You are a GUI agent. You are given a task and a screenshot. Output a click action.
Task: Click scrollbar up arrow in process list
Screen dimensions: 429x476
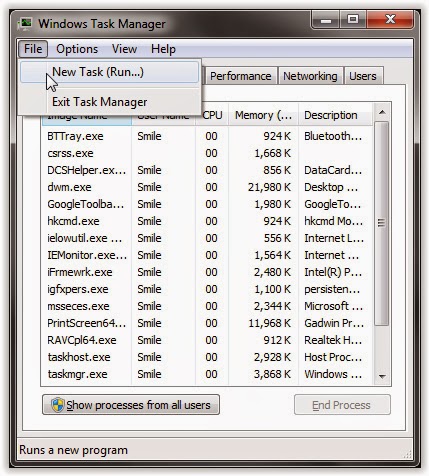(382, 112)
